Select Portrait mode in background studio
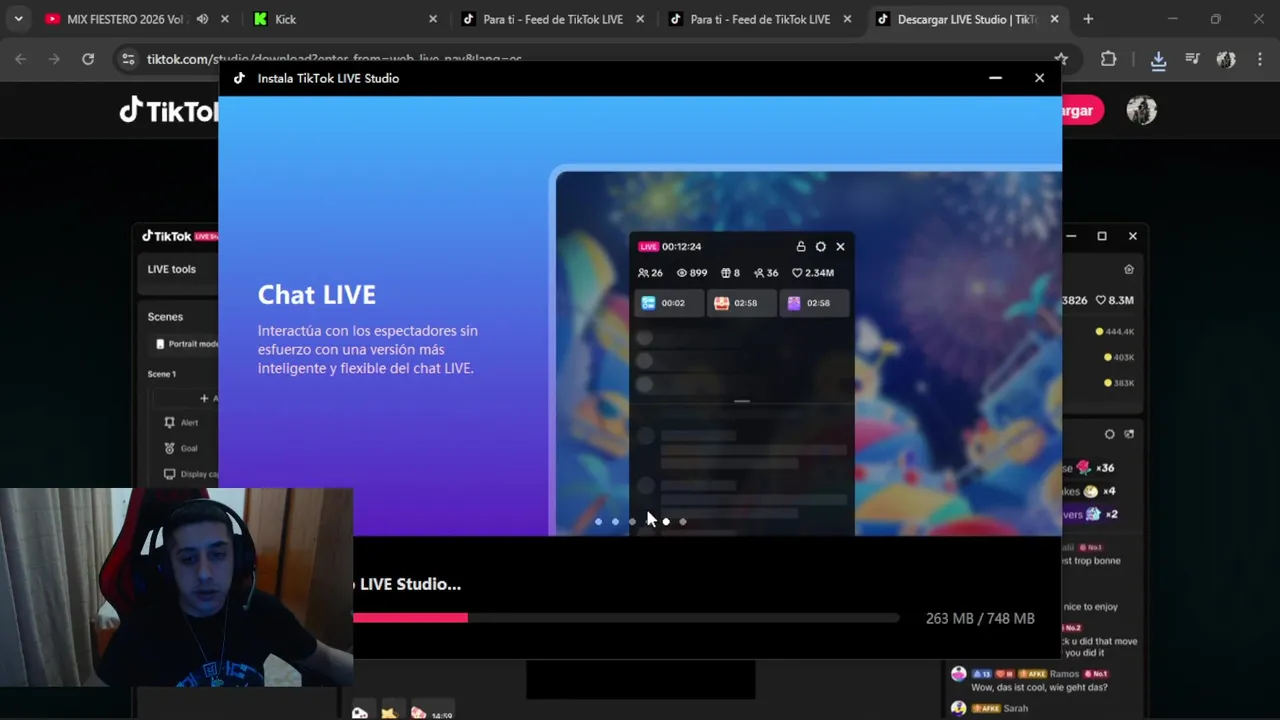 pos(186,344)
